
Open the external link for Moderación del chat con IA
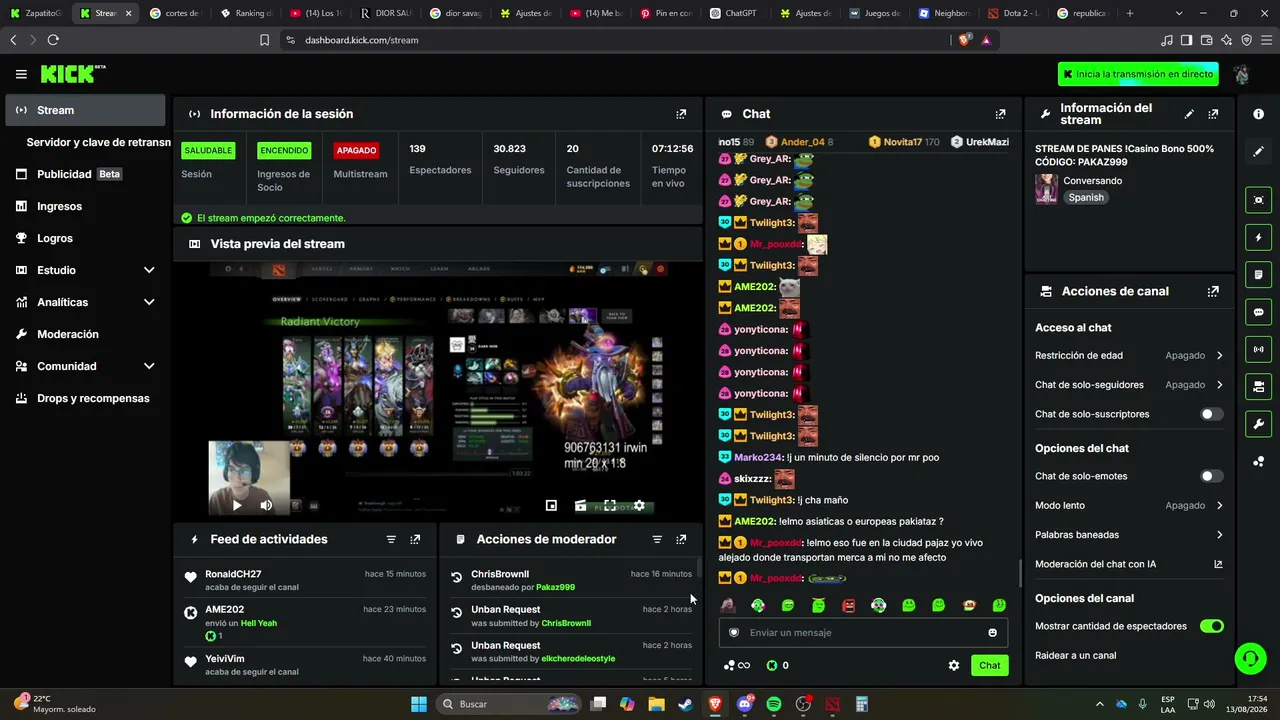coord(1218,564)
